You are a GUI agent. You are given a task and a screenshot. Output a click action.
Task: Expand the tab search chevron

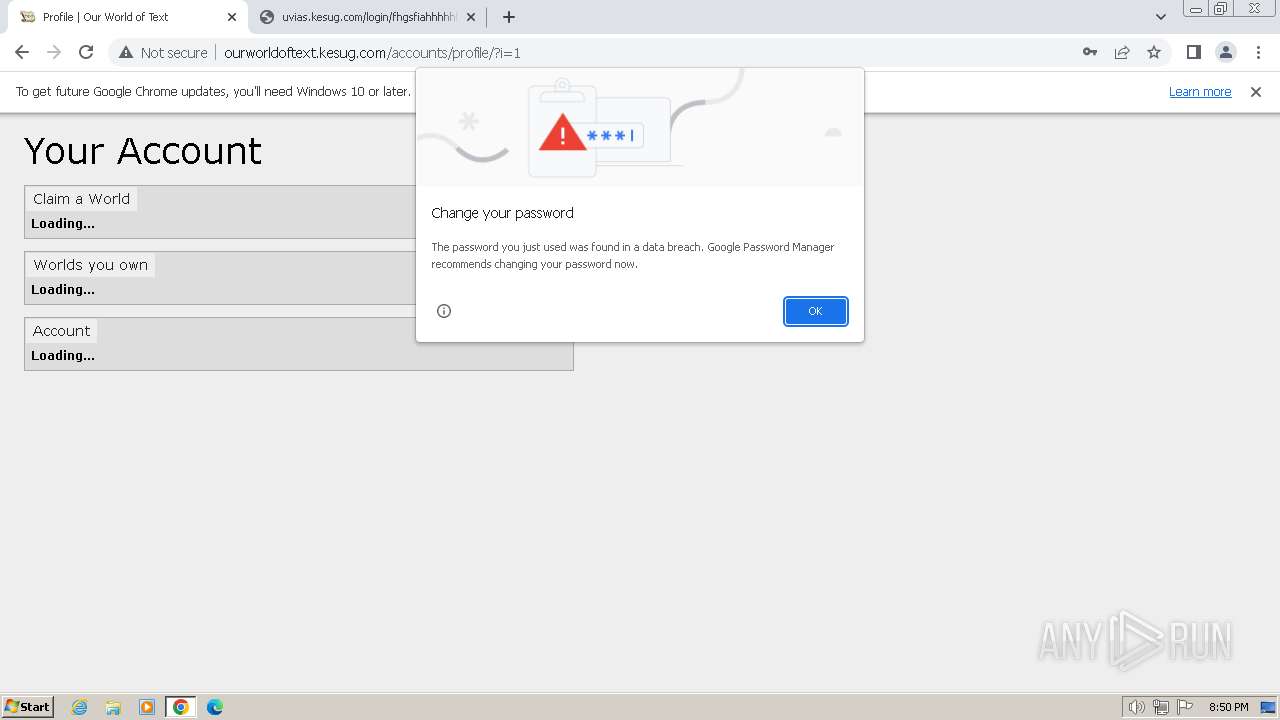click(x=1161, y=17)
